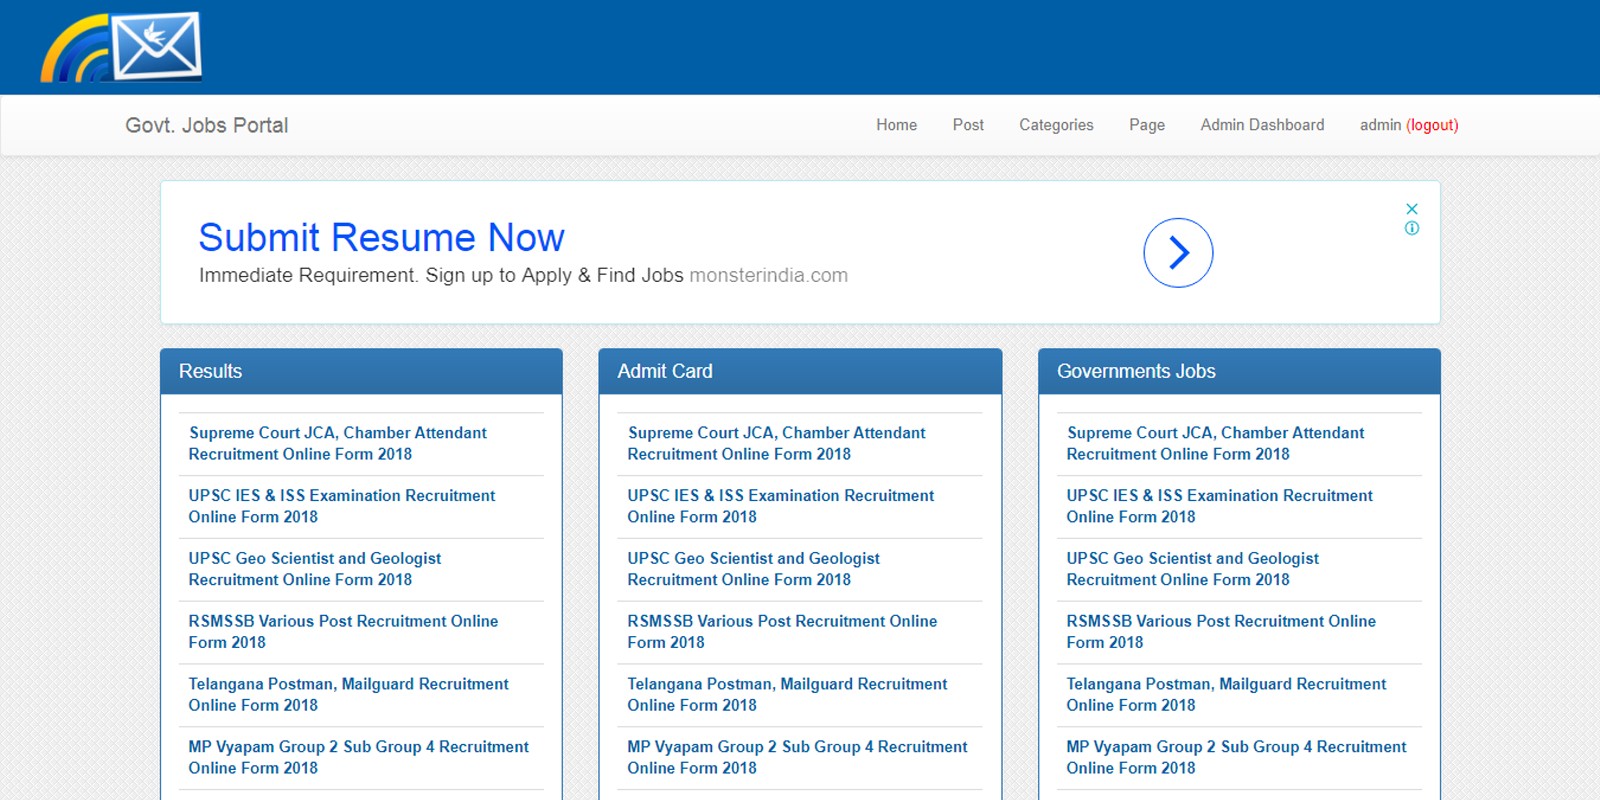Open UPSC IES & ISS link in Admit Card
The width and height of the screenshot is (1600, 800).
click(780, 506)
